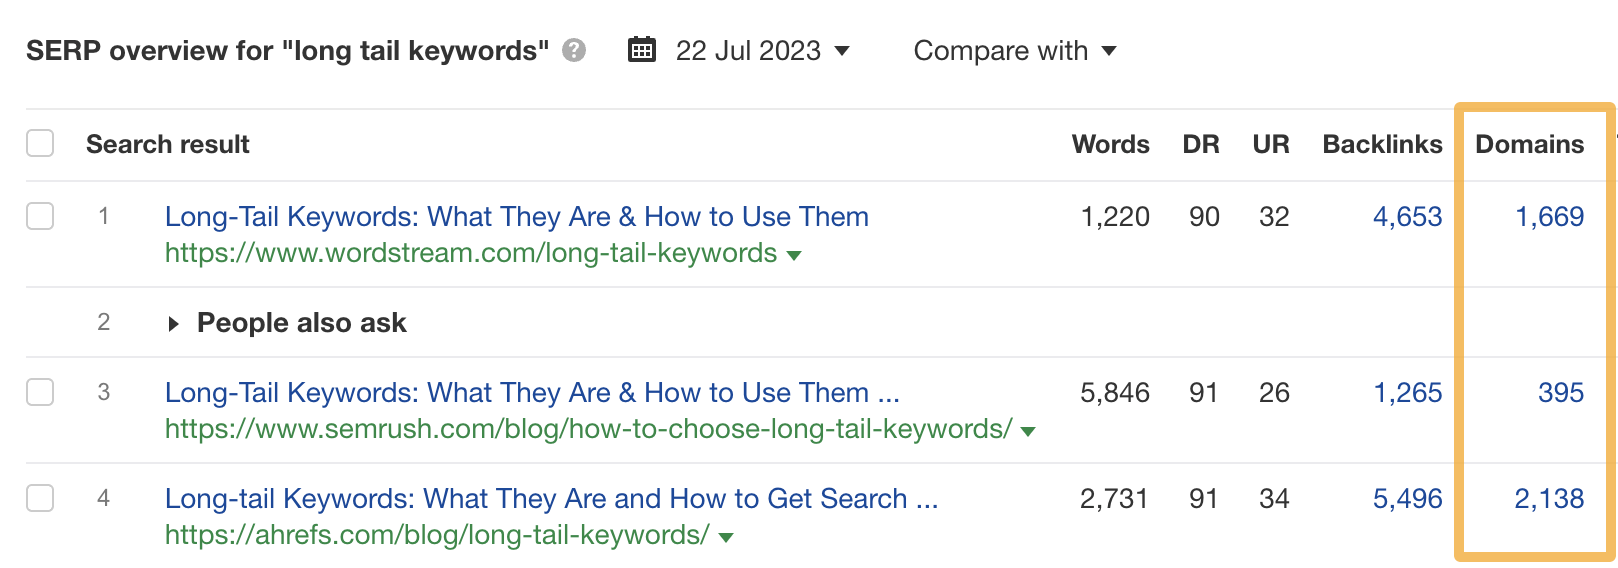Select the checkbox for result 4
The height and width of the screenshot is (568, 1618).
point(40,498)
